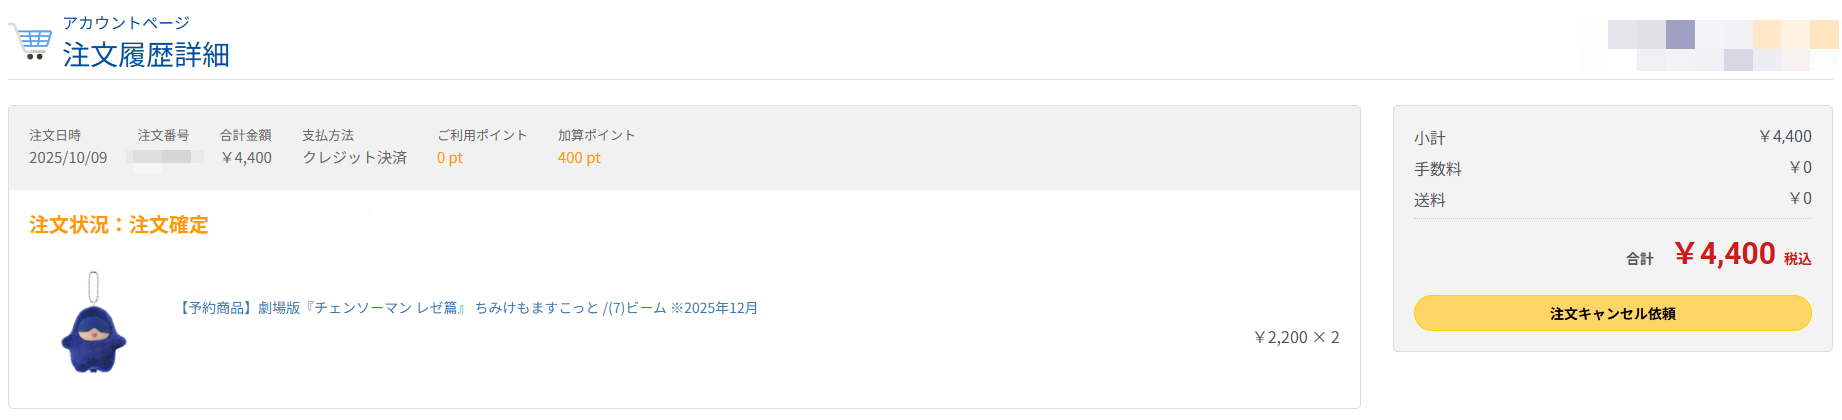The image size is (1842, 420).
Task: Click the shopping cart icon
Action: (x=31, y=42)
